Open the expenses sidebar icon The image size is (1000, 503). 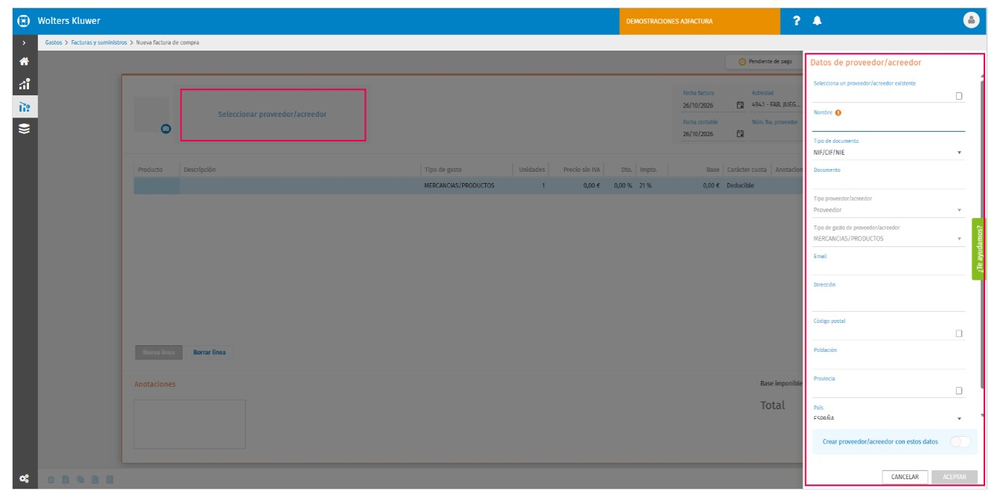[x=24, y=106]
